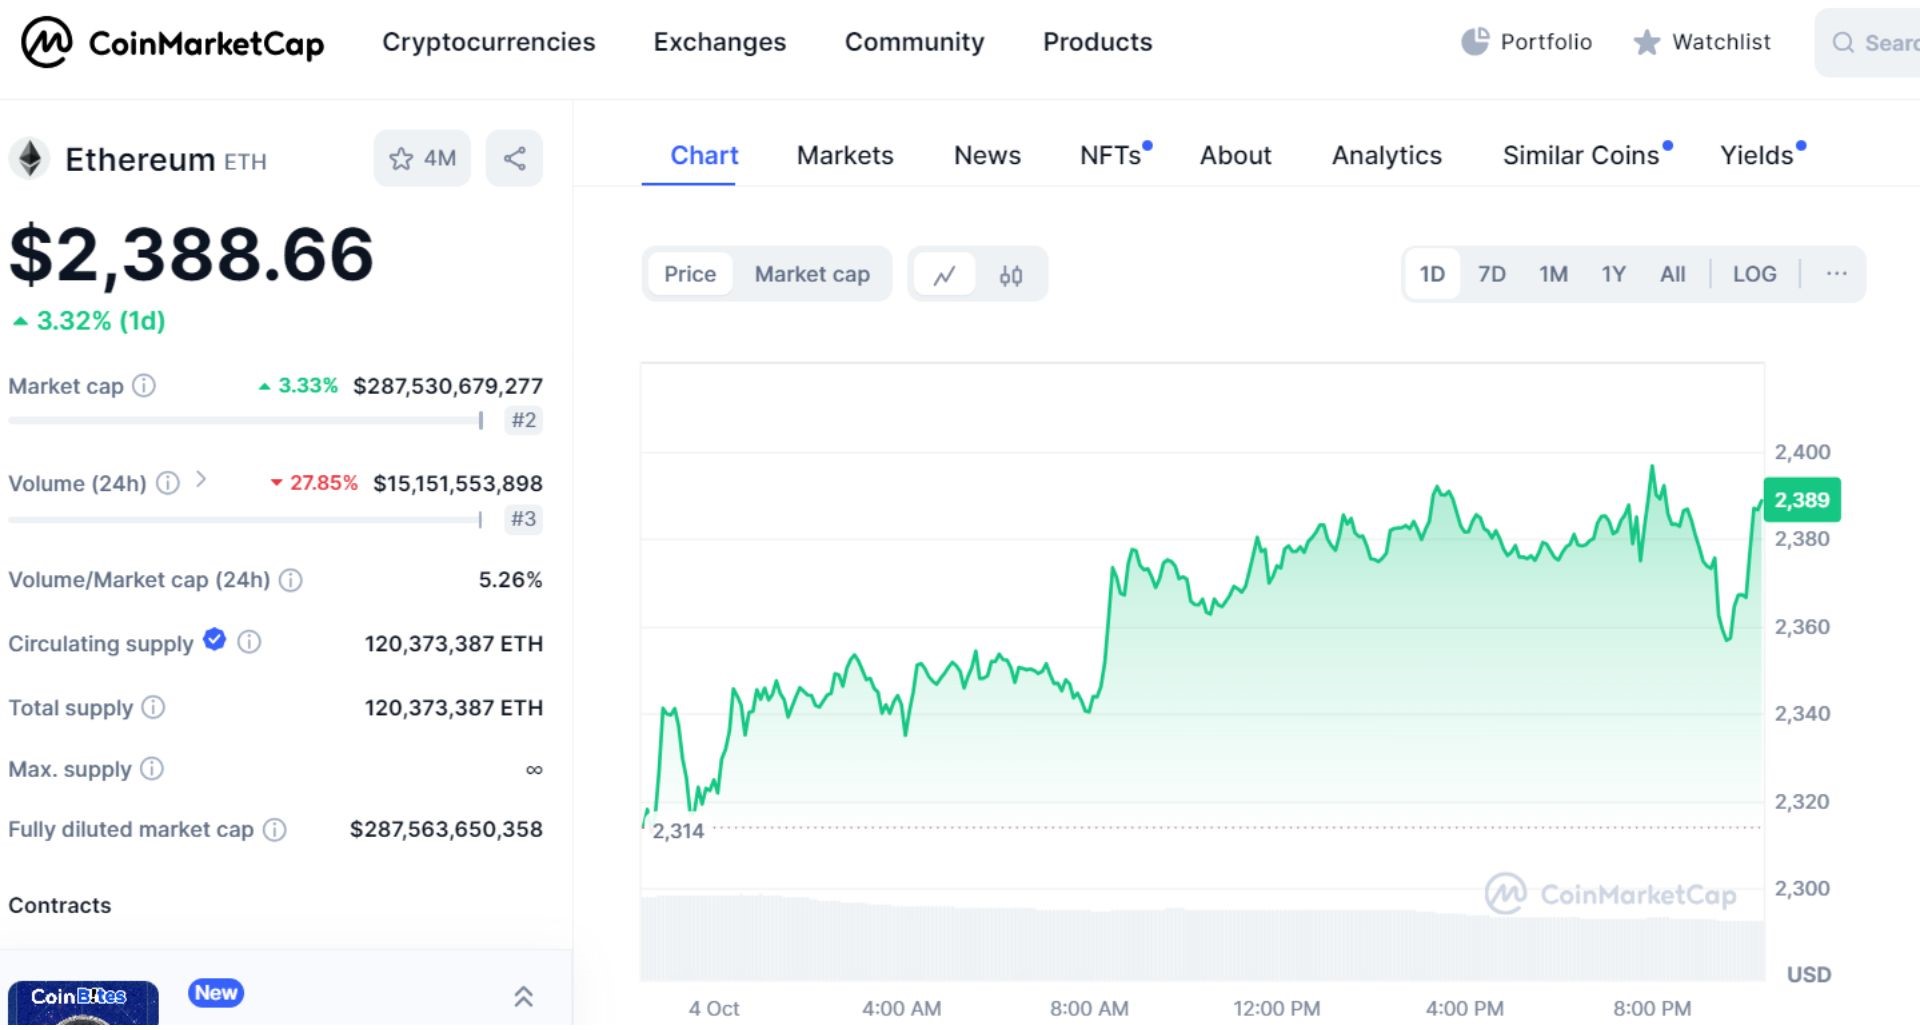Switch to the News tab
Viewport: 1920px width, 1030px height.
pyautogui.click(x=987, y=155)
